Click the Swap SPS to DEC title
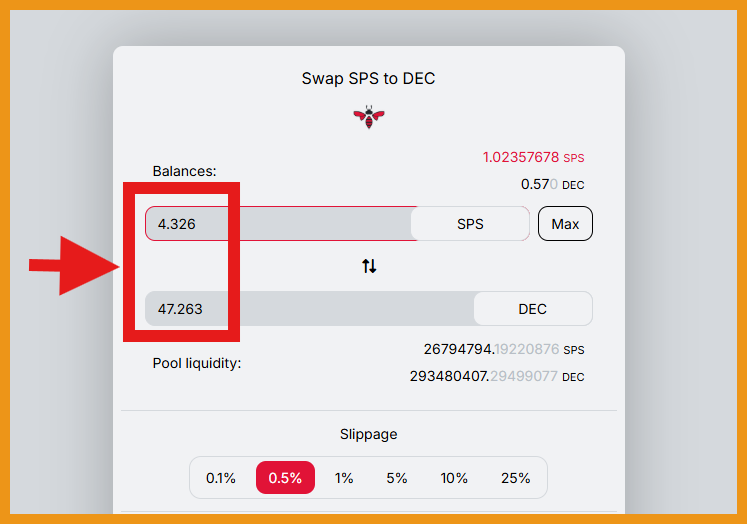This screenshot has height=524, width=747. click(368, 78)
